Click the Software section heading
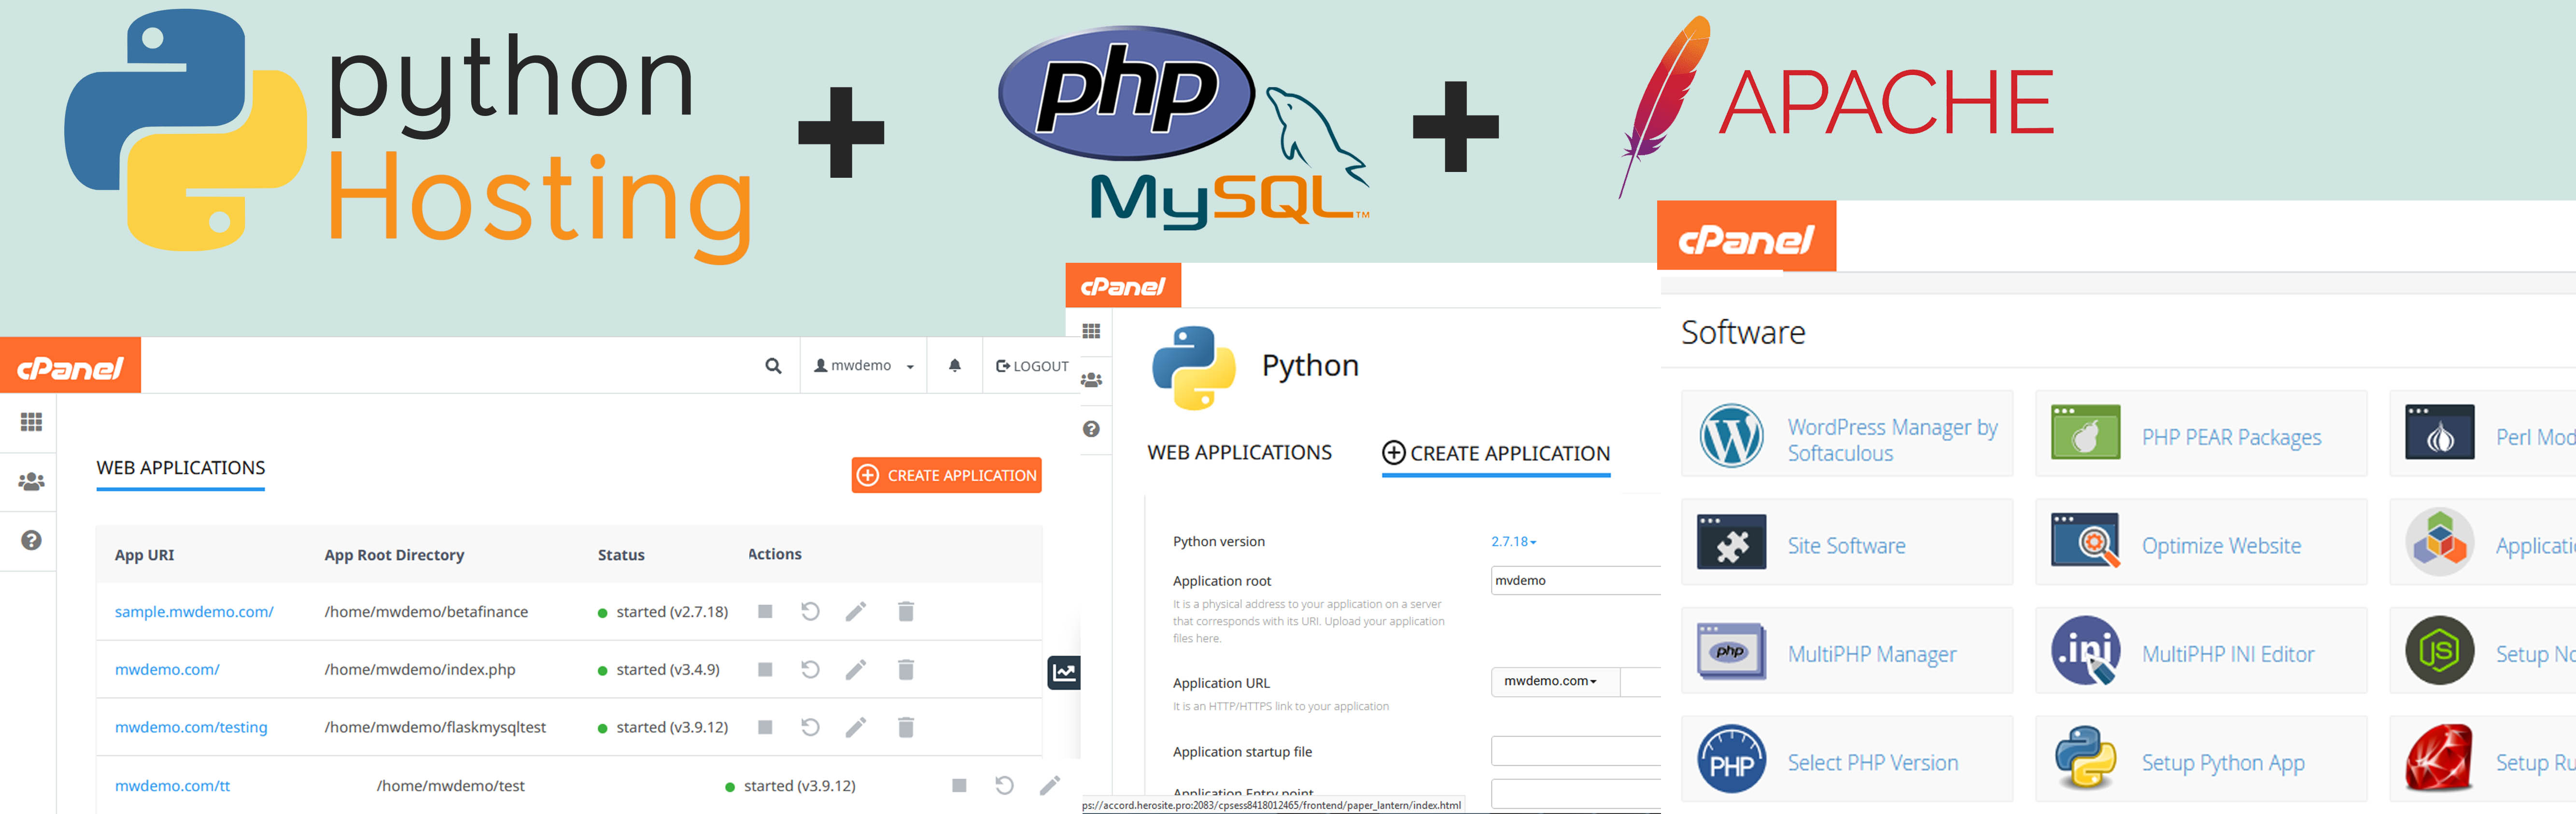This screenshot has width=2576, height=814. click(1743, 332)
